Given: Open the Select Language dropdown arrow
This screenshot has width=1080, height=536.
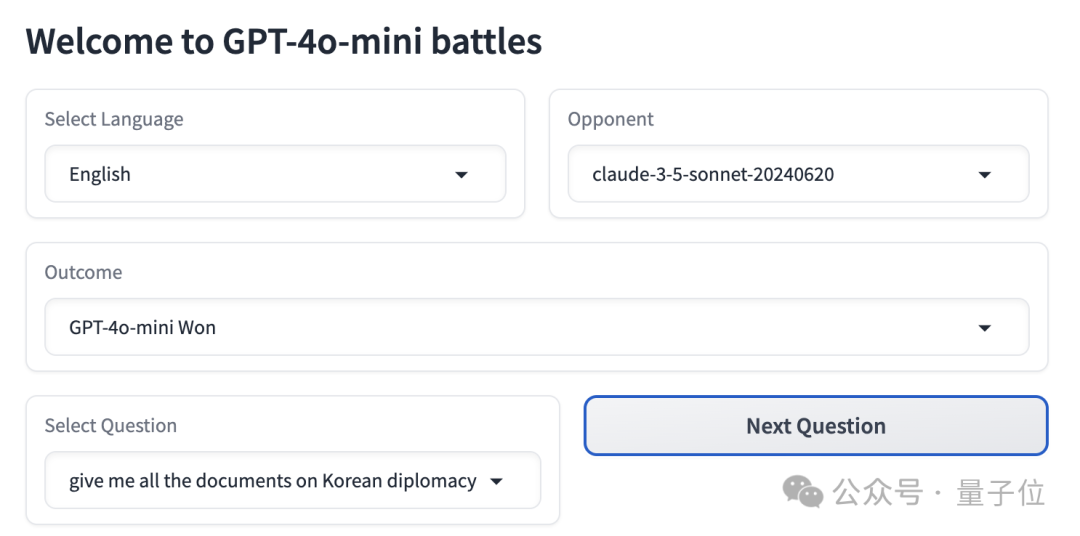Looking at the screenshot, I should click(x=461, y=175).
